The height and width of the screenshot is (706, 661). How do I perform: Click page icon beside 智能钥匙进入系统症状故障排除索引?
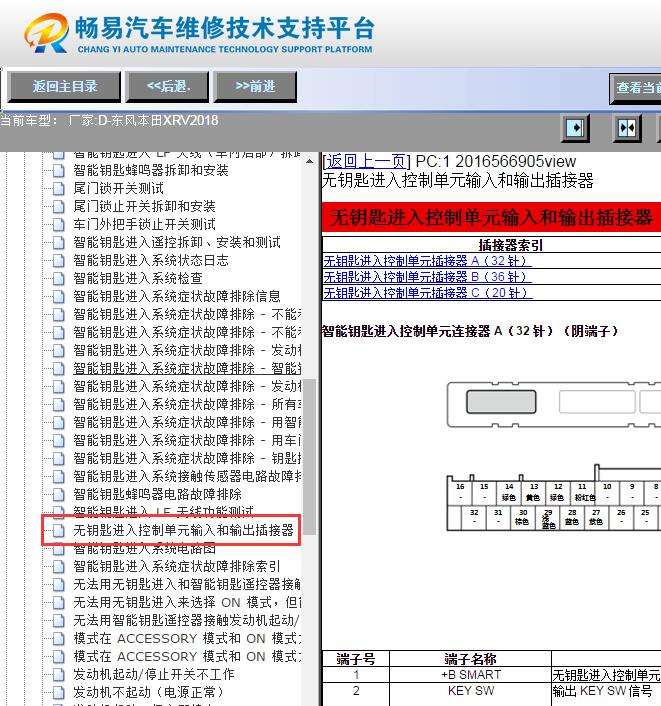click(x=59, y=567)
